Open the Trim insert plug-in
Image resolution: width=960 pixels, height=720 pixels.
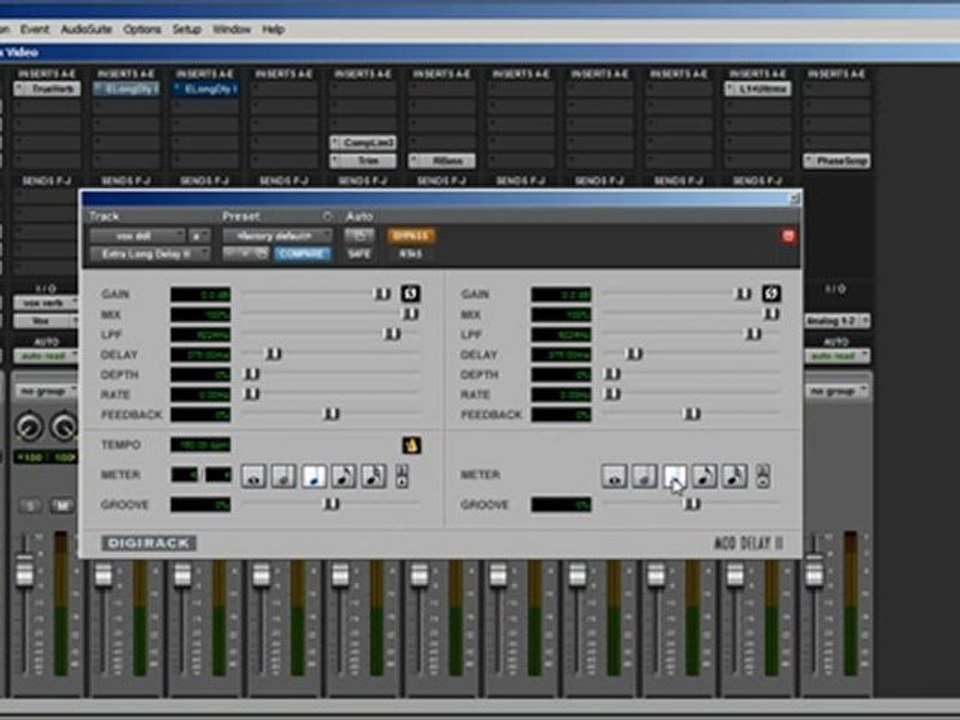click(x=363, y=161)
